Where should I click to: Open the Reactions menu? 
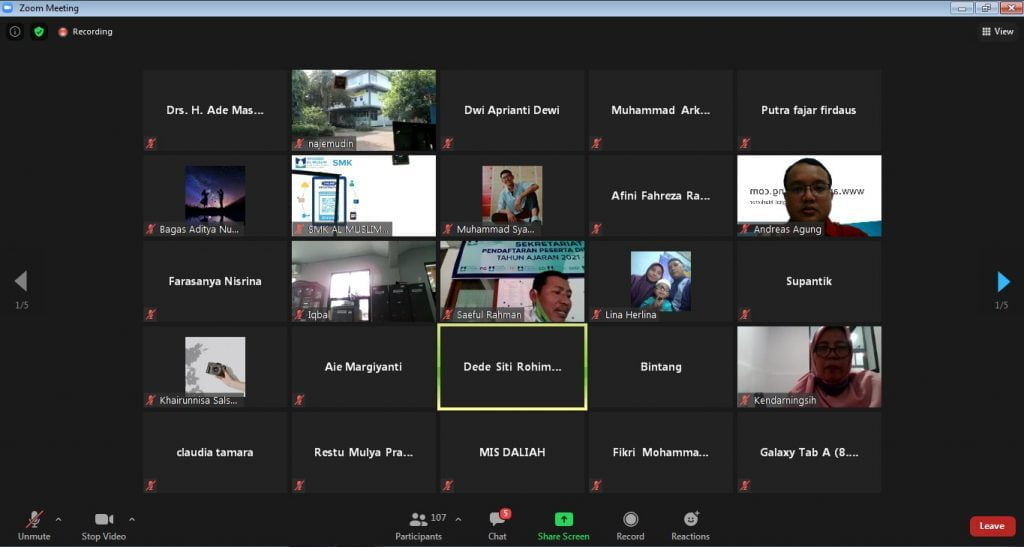click(x=690, y=525)
